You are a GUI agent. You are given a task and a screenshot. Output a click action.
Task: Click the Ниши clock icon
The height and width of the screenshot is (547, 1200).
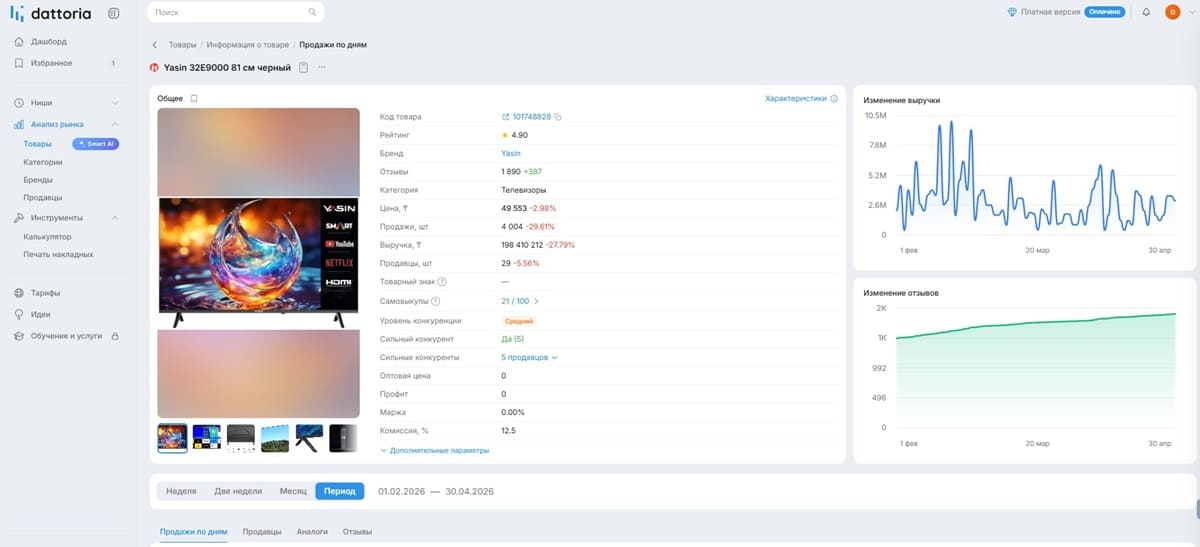point(19,103)
